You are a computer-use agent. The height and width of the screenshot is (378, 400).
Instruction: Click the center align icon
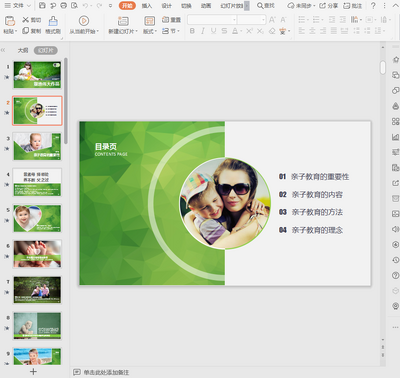312,31
